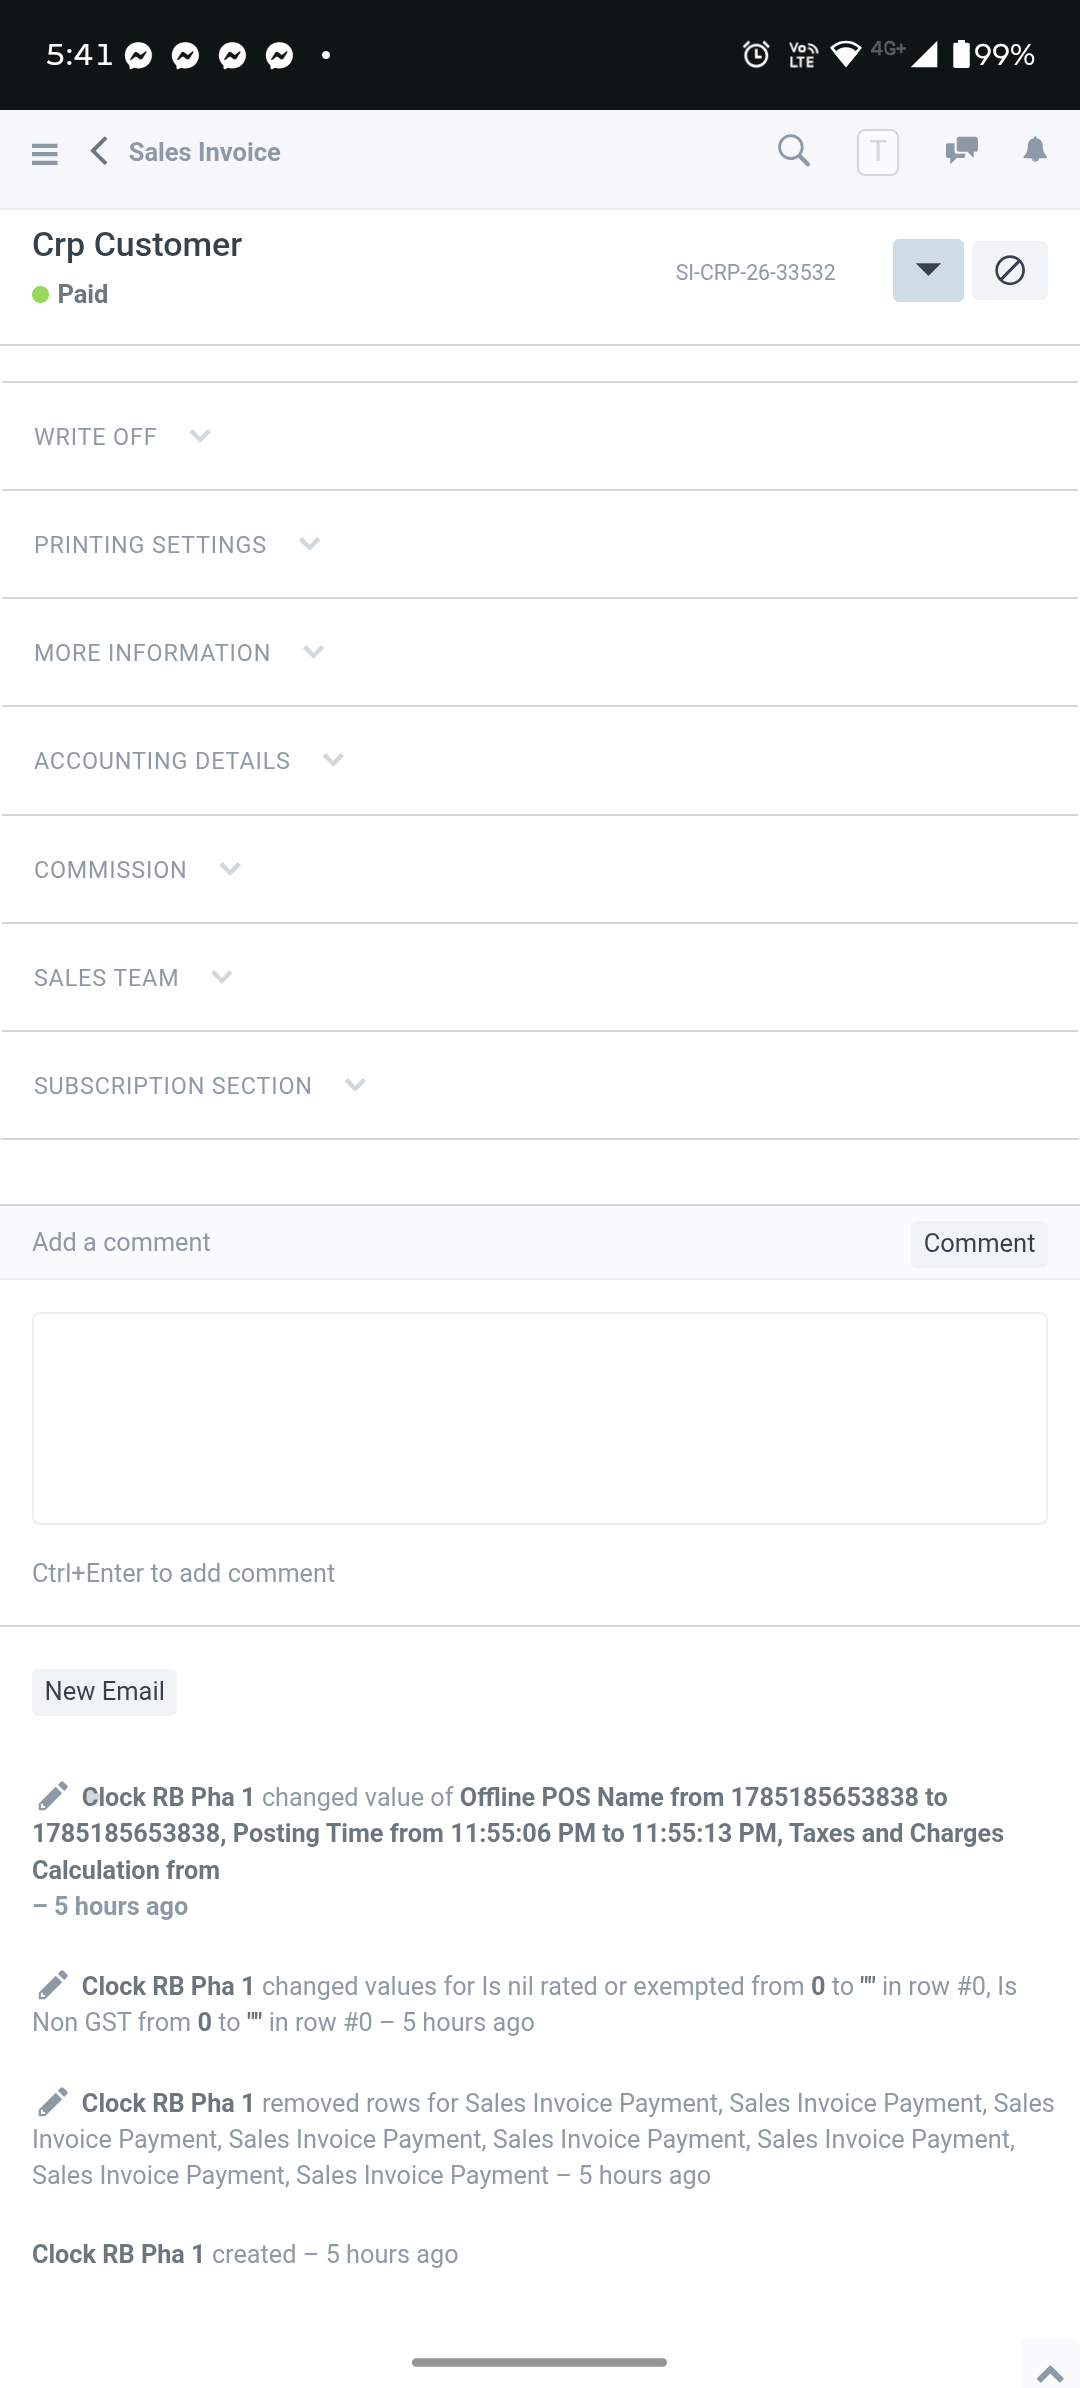Open the T user avatar menu
The image size is (1080, 2388).
(878, 153)
